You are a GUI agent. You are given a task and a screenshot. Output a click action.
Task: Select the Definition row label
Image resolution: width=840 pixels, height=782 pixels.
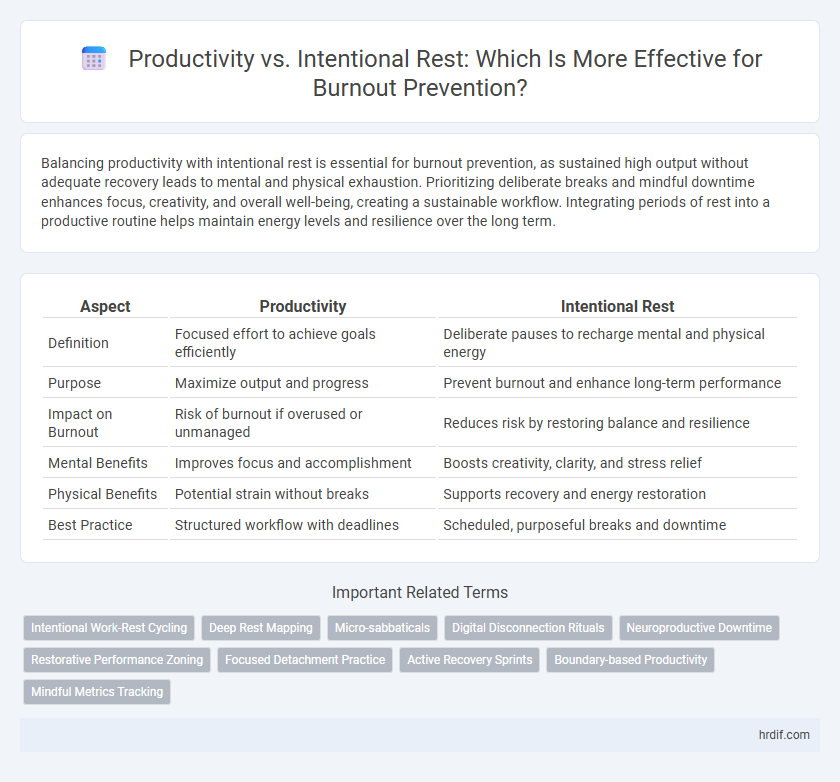pos(78,343)
